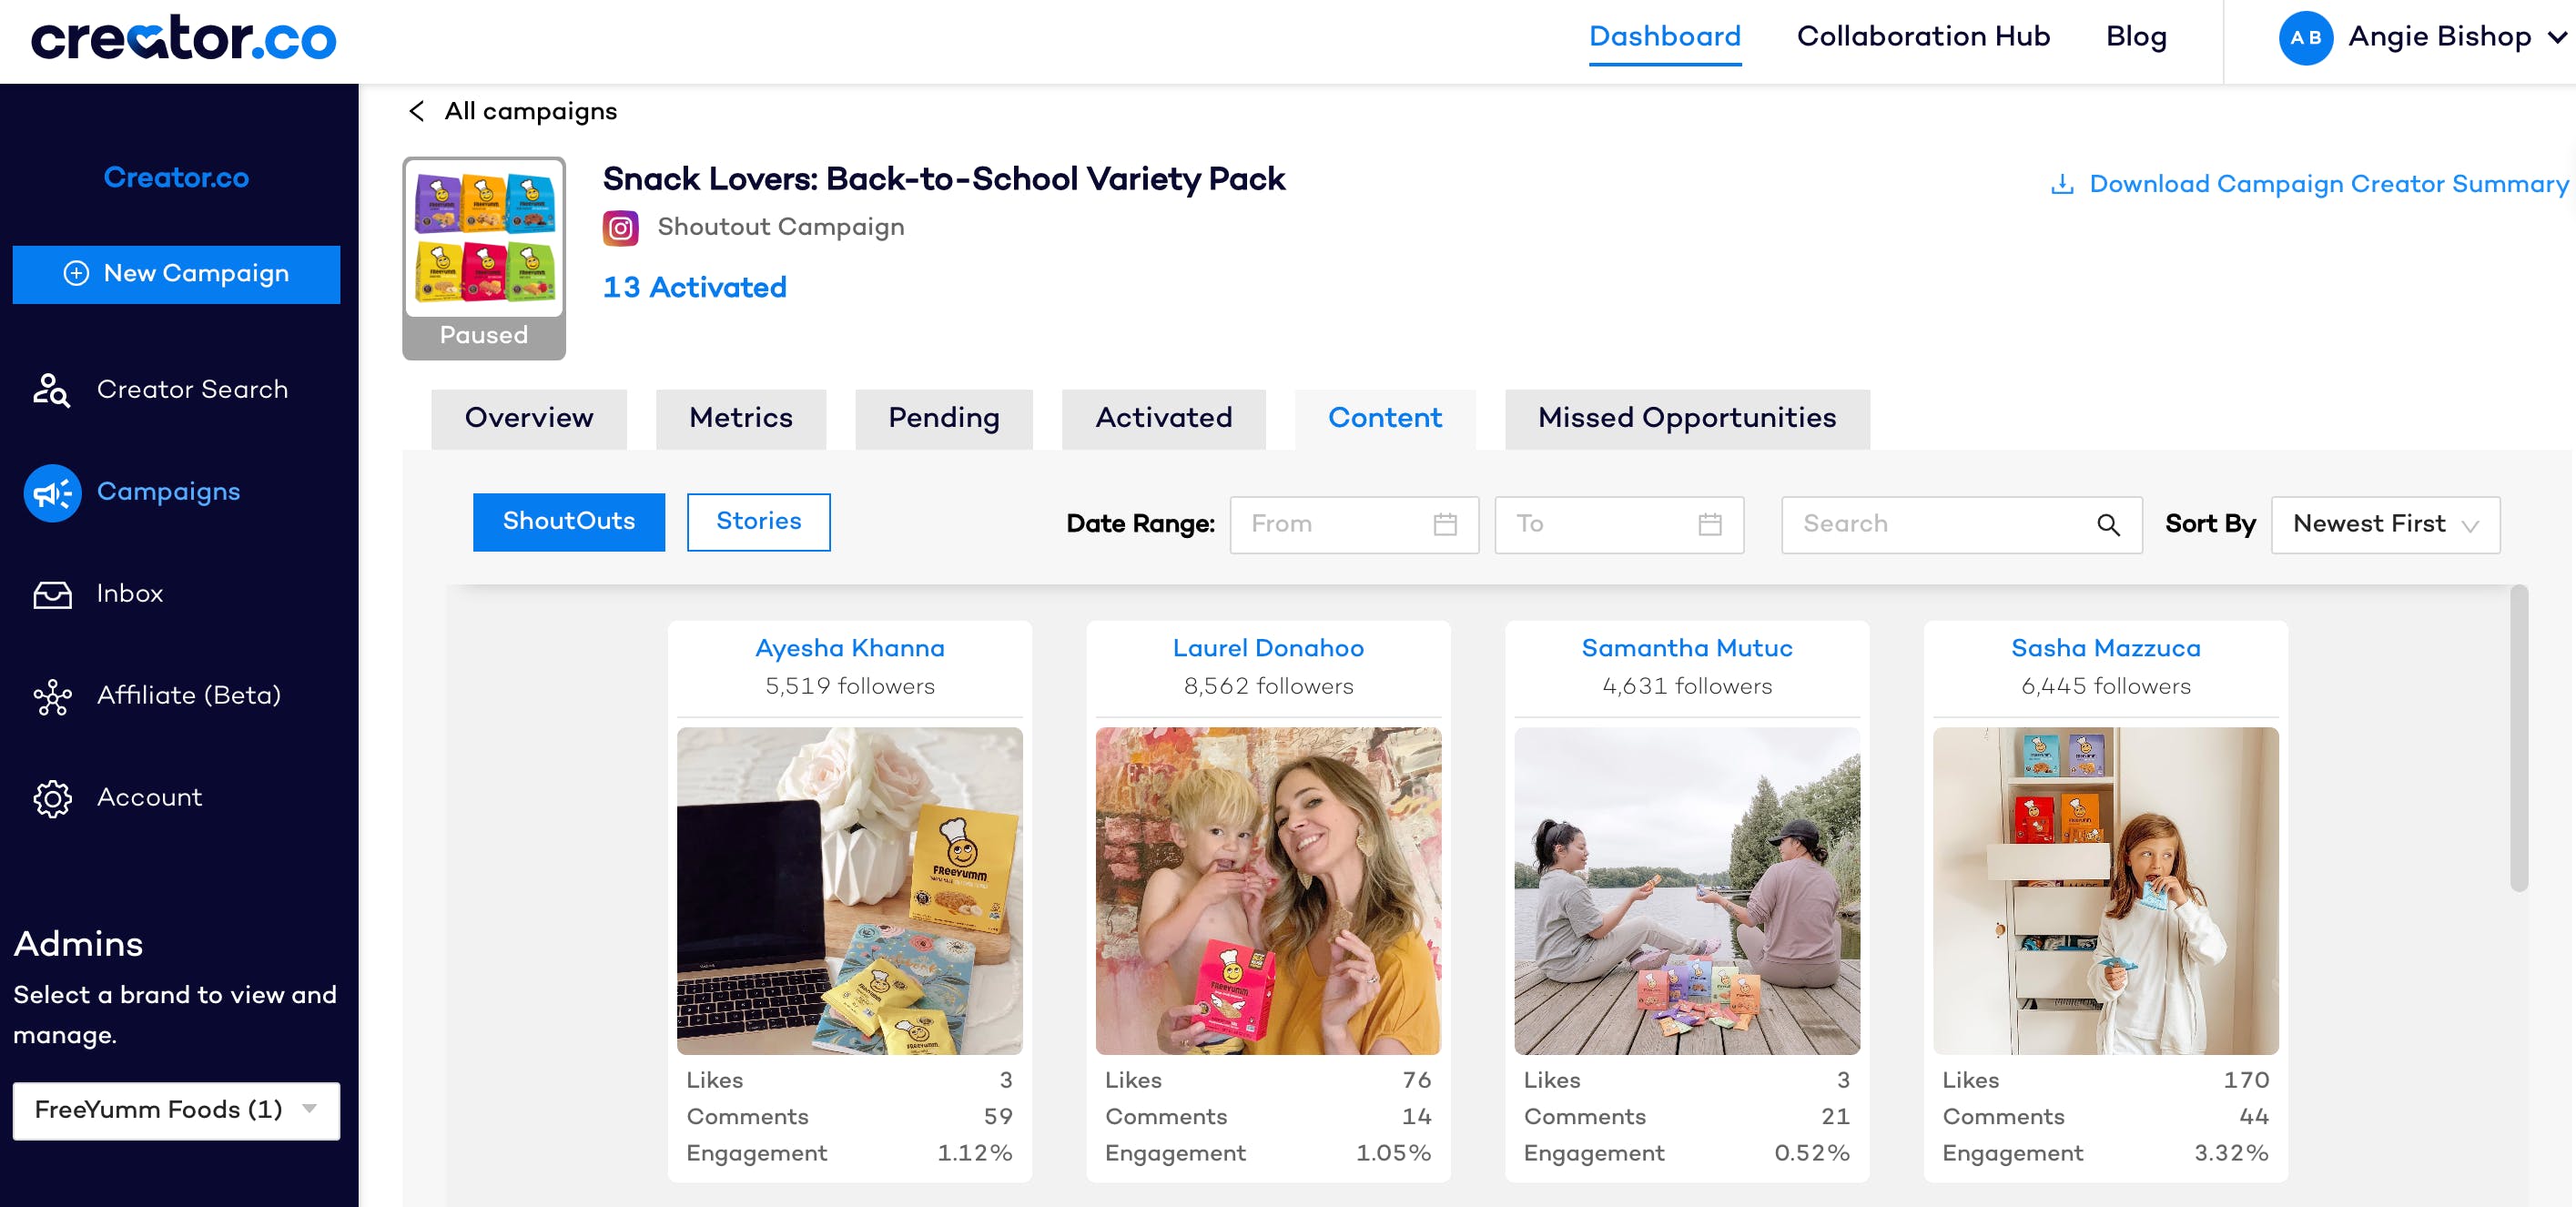Open the Metrics tab
The width and height of the screenshot is (2576, 1207).
click(x=740, y=418)
